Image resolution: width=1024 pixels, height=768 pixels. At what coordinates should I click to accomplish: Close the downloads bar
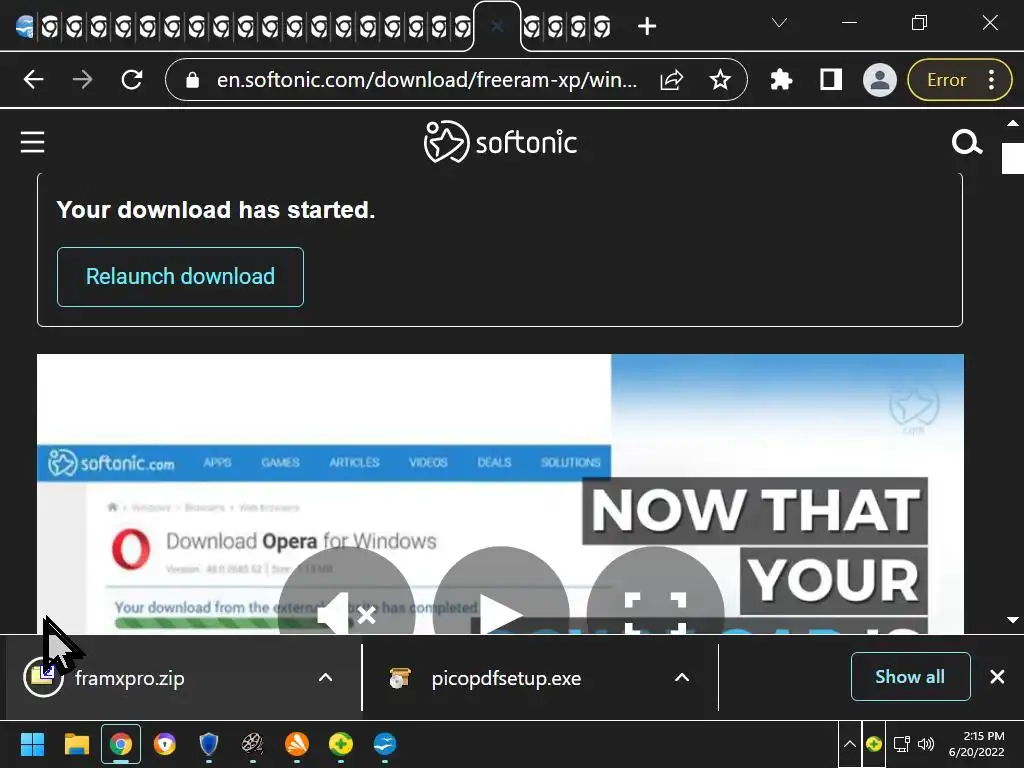(997, 677)
